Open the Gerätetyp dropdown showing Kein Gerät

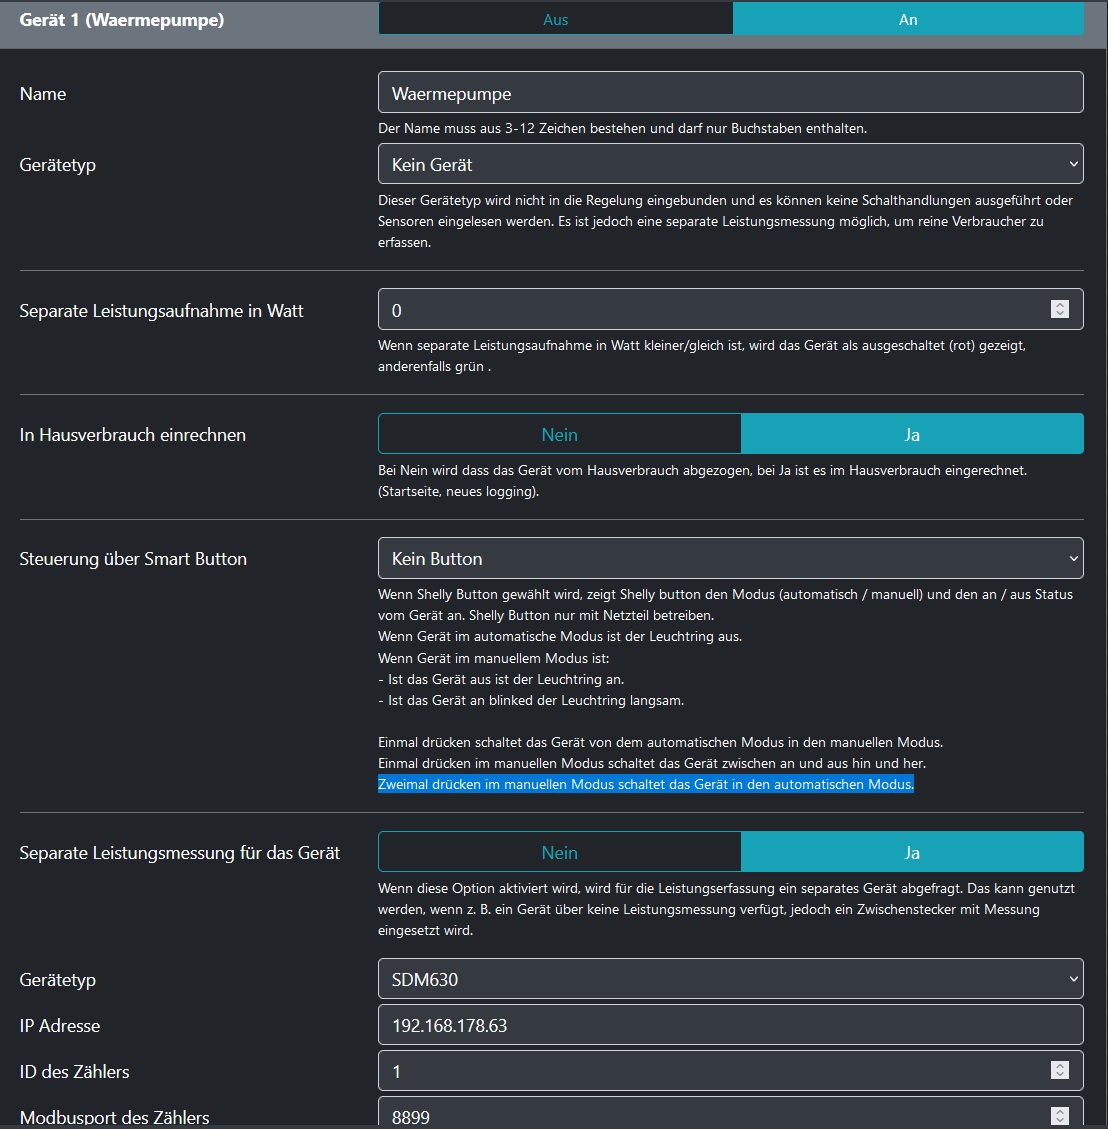730,164
